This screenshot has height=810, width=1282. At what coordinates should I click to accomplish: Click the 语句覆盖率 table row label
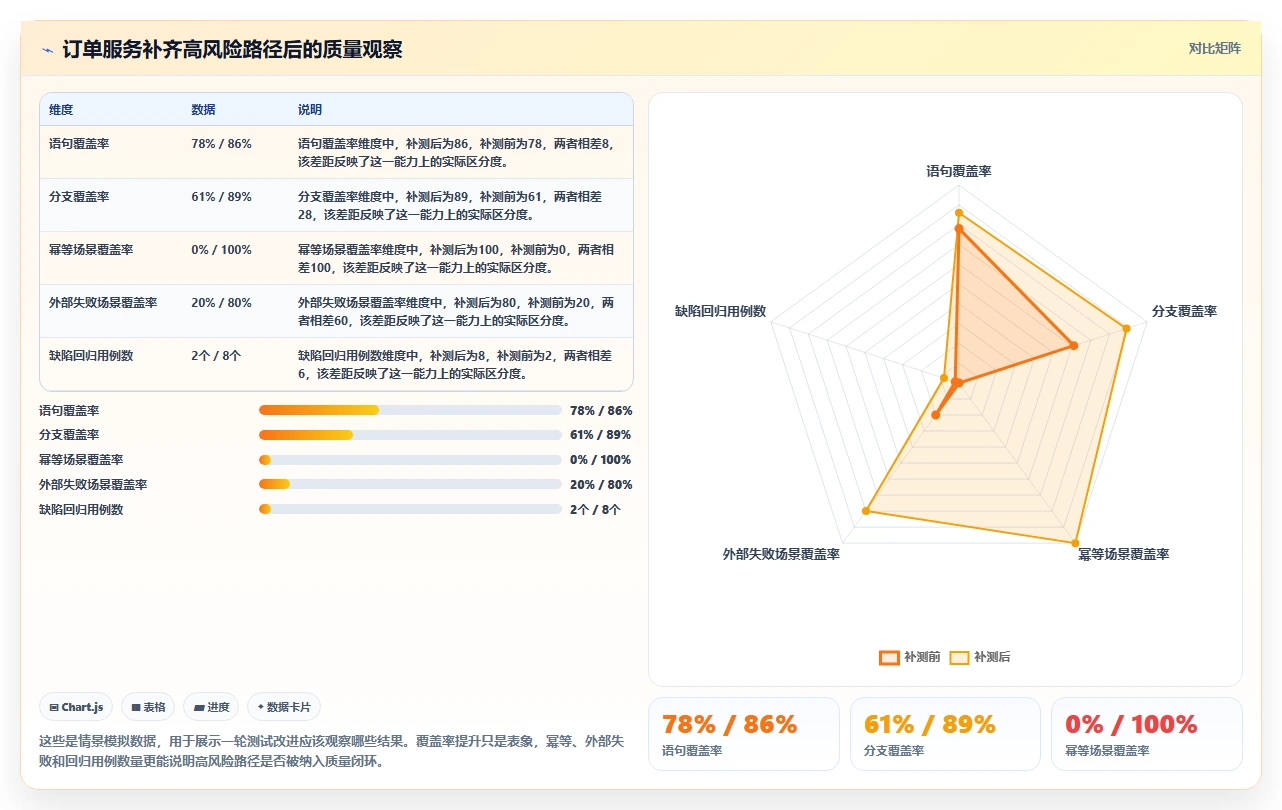(79, 144)
